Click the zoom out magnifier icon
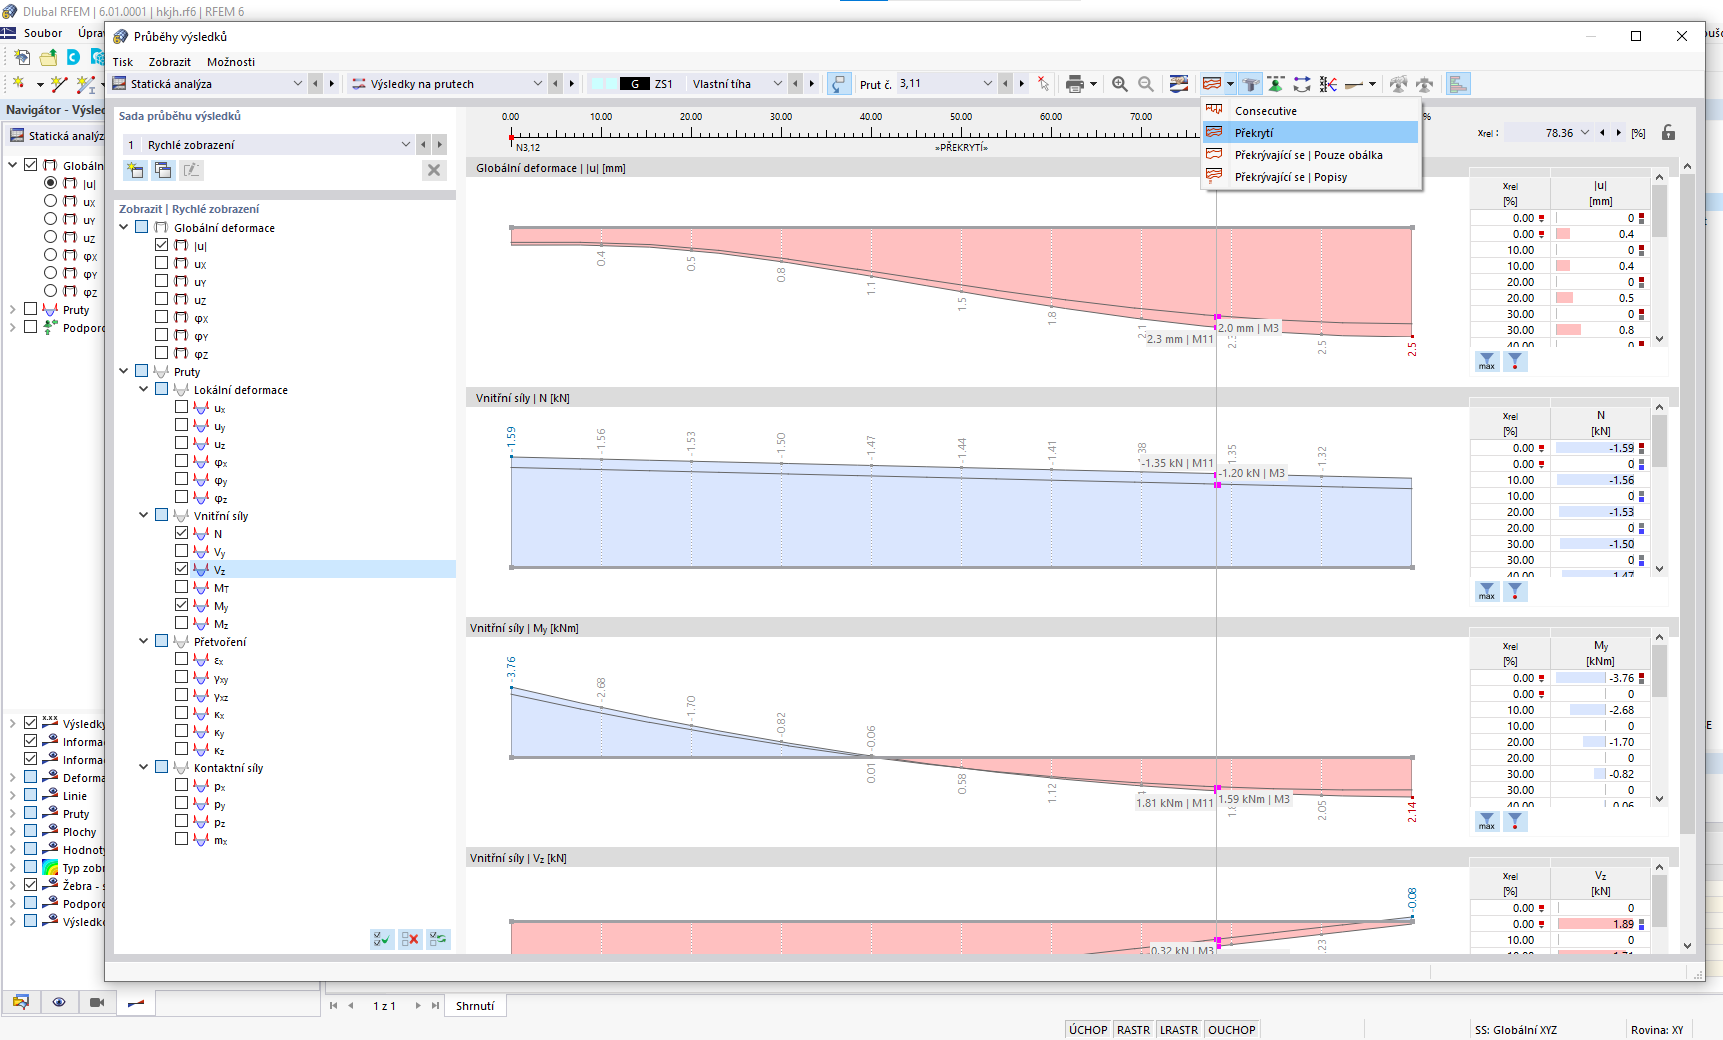This screenshot has height=1040, width=1723. (1146, 84)
